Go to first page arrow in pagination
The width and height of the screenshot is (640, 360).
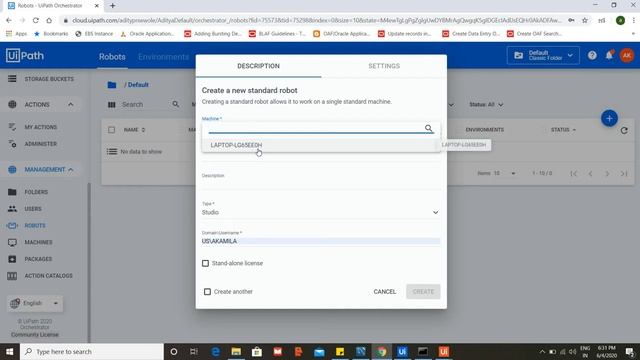(x=573, y=174)
